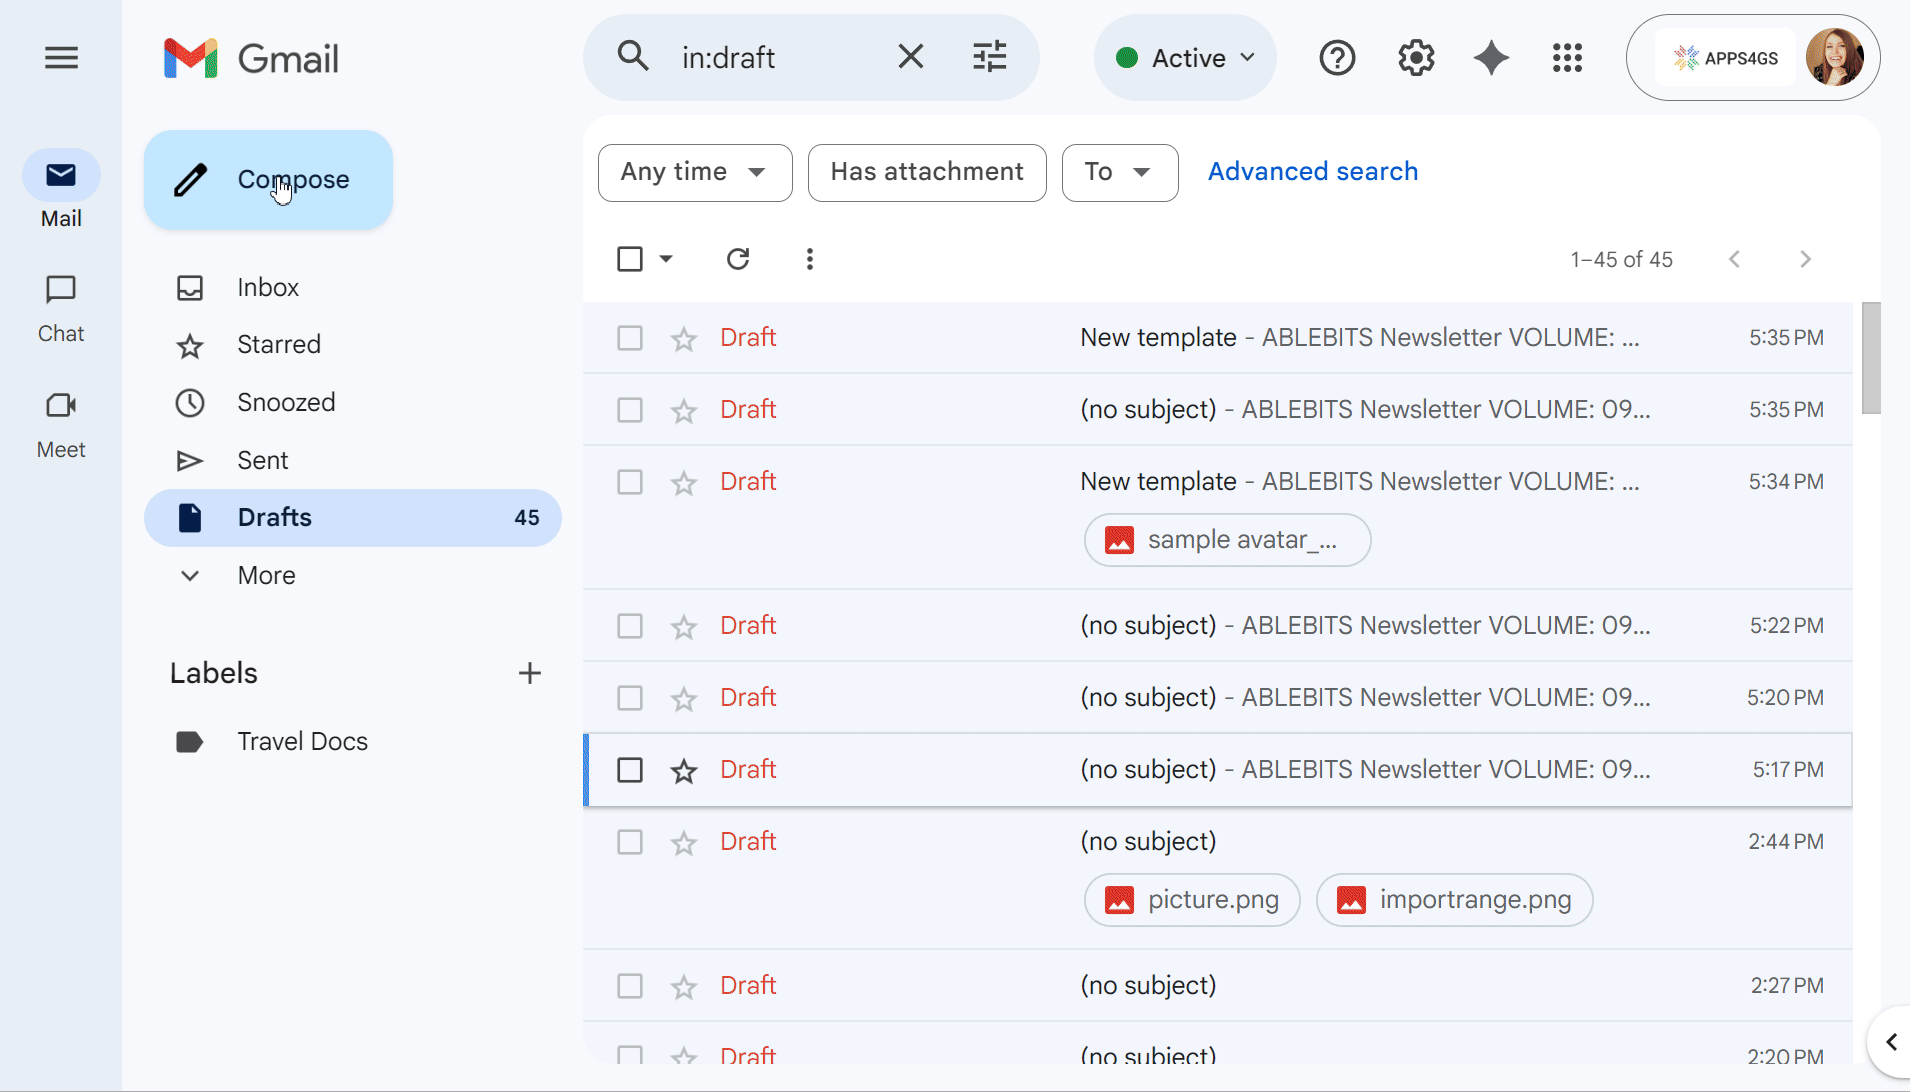Open the Google apps grid
Screen dimensions: 1910x1092
coord(1567,58)
